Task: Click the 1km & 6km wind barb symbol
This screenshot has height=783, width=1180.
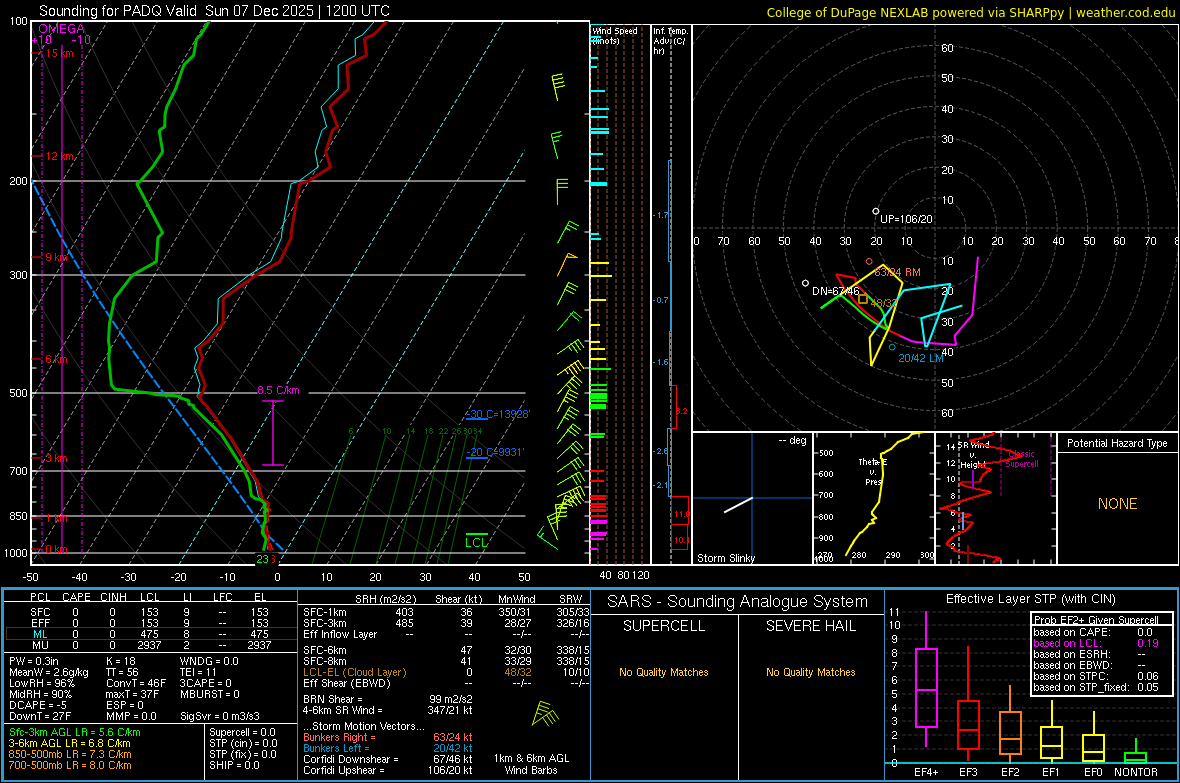Action: 545,714
